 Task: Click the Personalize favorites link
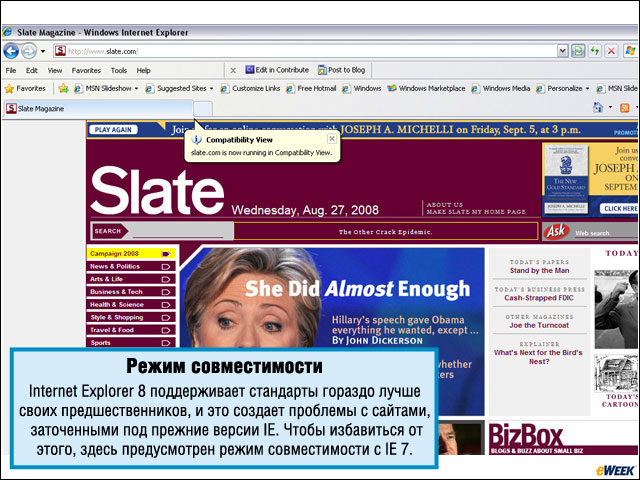click(560, 88)
